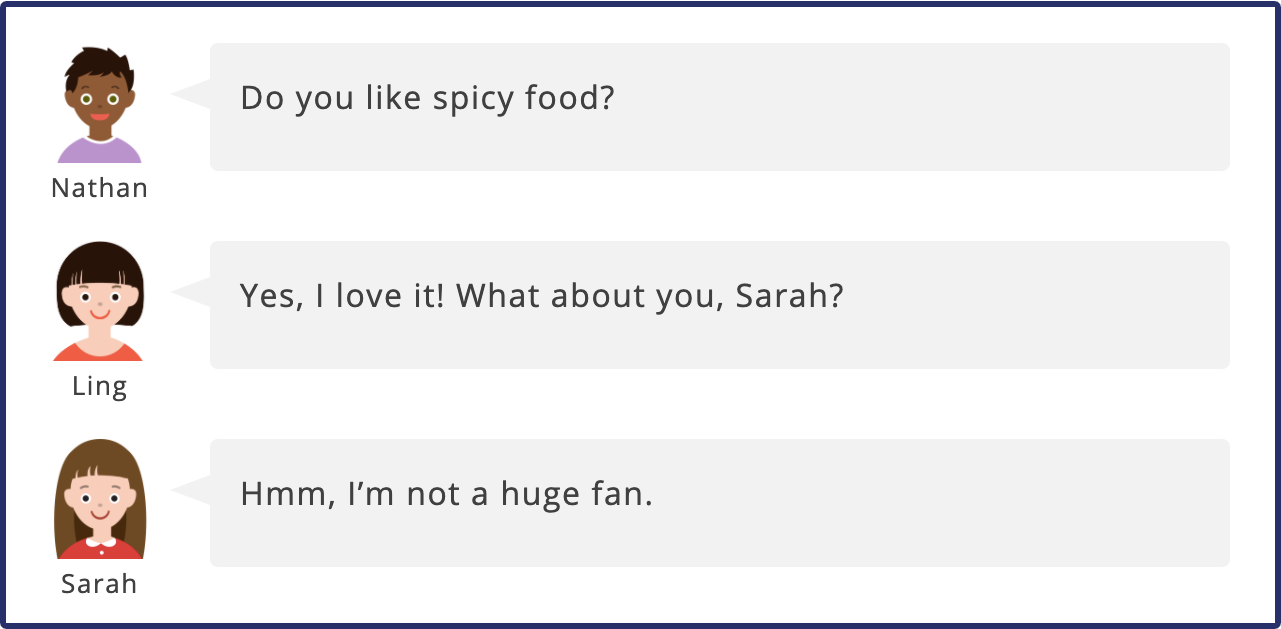Select the Sarah name label under avatar

99,584
